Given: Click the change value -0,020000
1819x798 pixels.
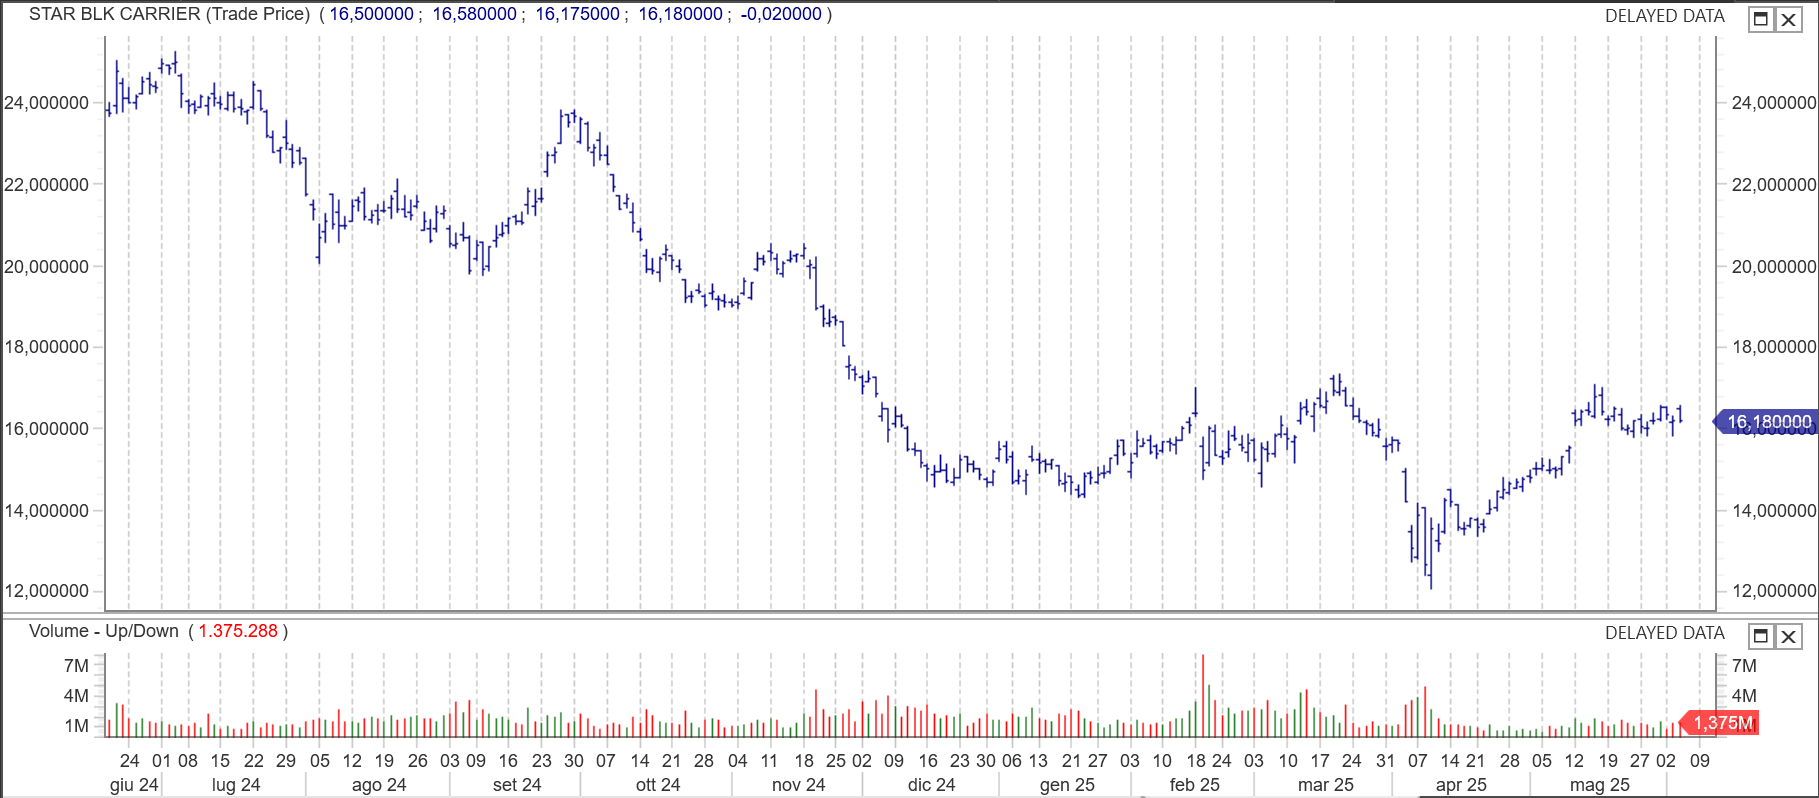Looking at the screenshot, I should [781, 14].
